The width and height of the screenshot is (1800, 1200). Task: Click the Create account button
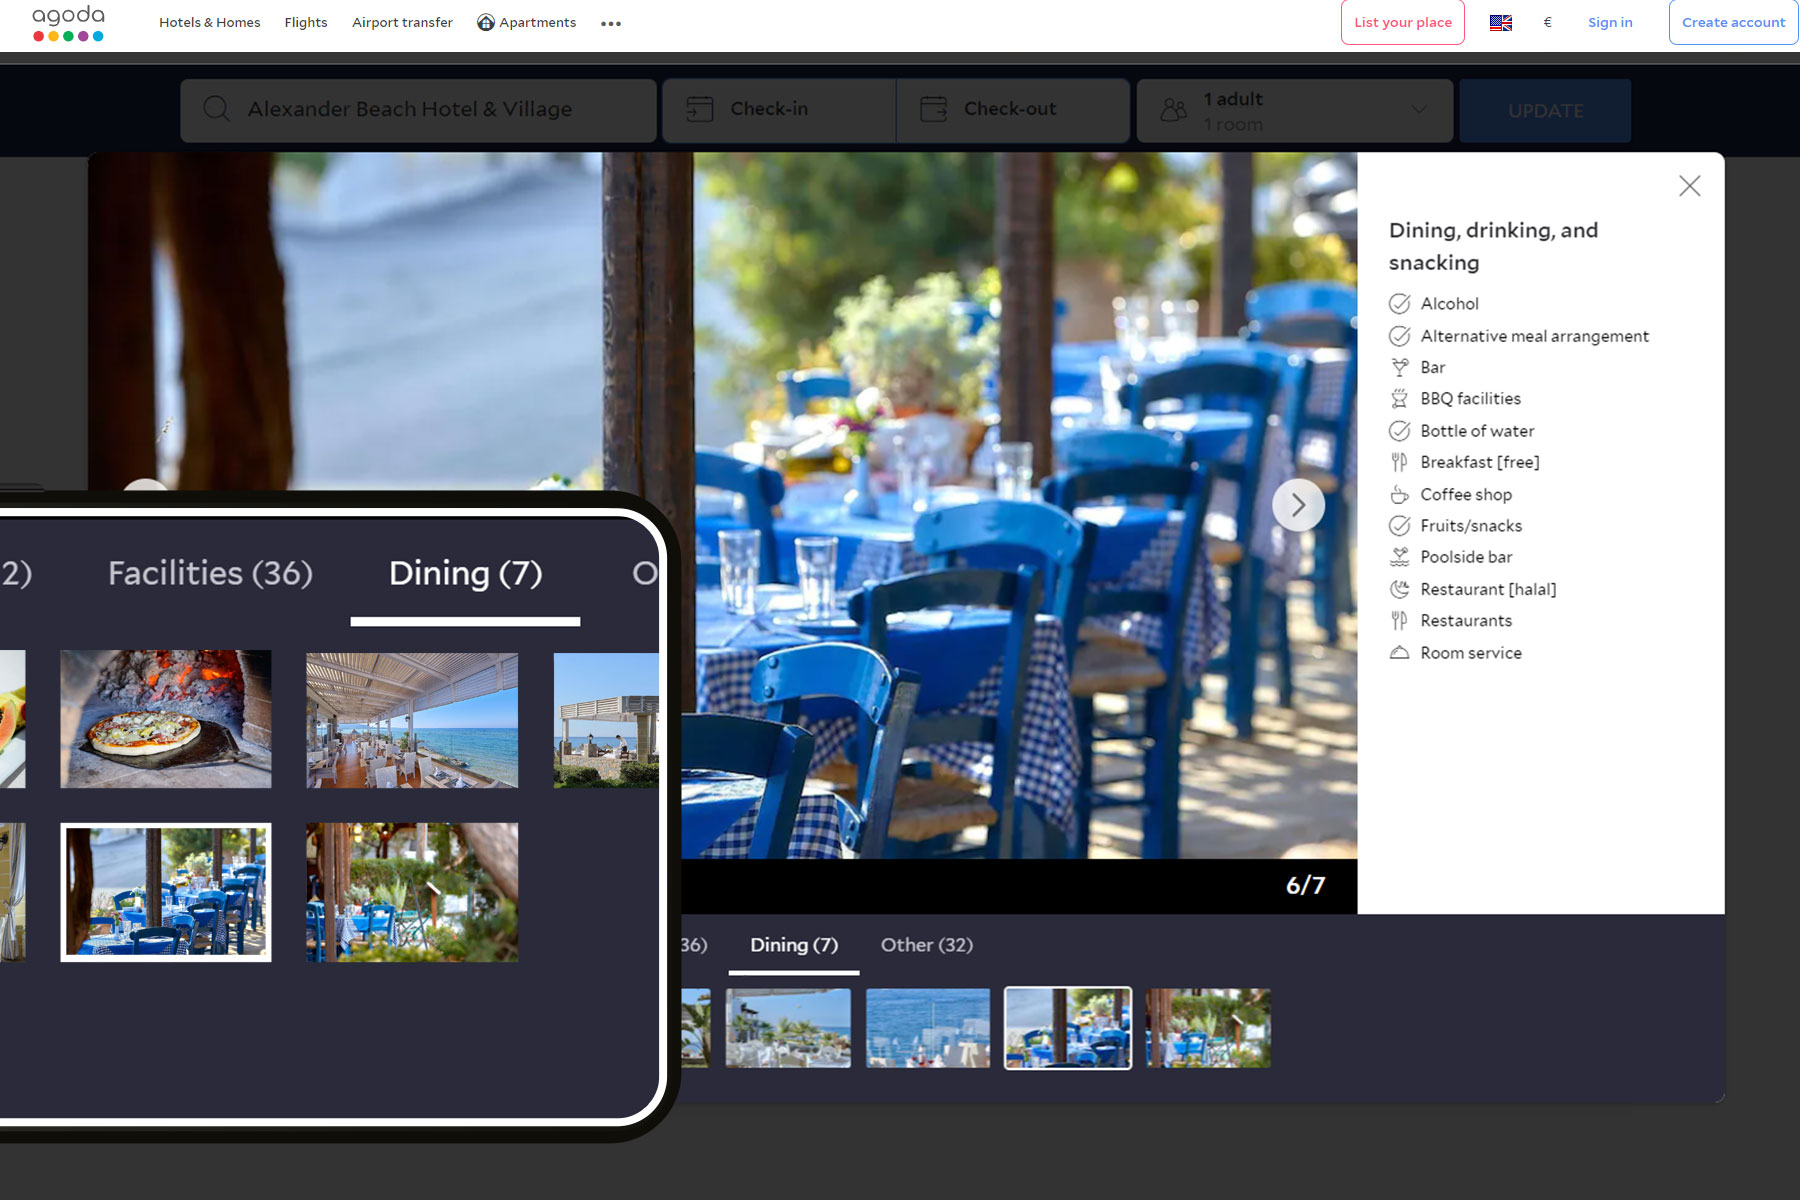(x=1732, y=23)
